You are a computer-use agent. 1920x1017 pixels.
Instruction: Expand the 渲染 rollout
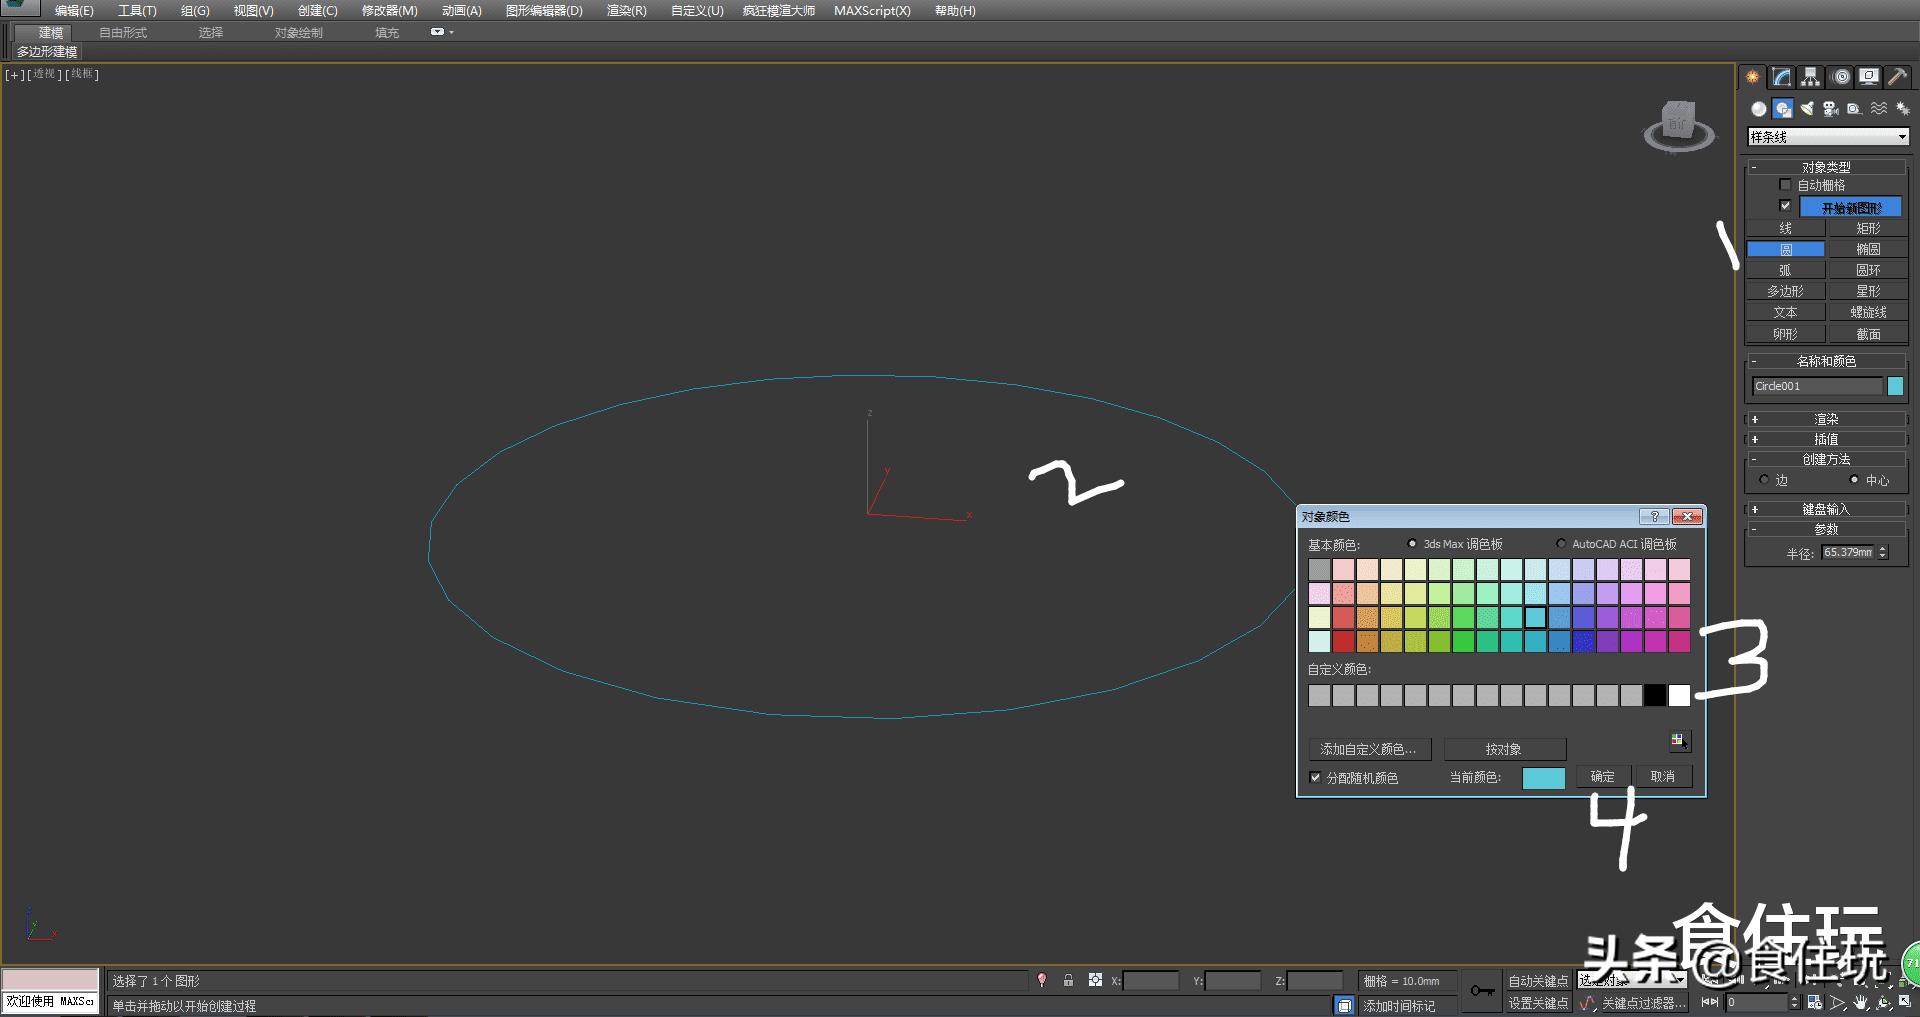tap(1826, 419)
